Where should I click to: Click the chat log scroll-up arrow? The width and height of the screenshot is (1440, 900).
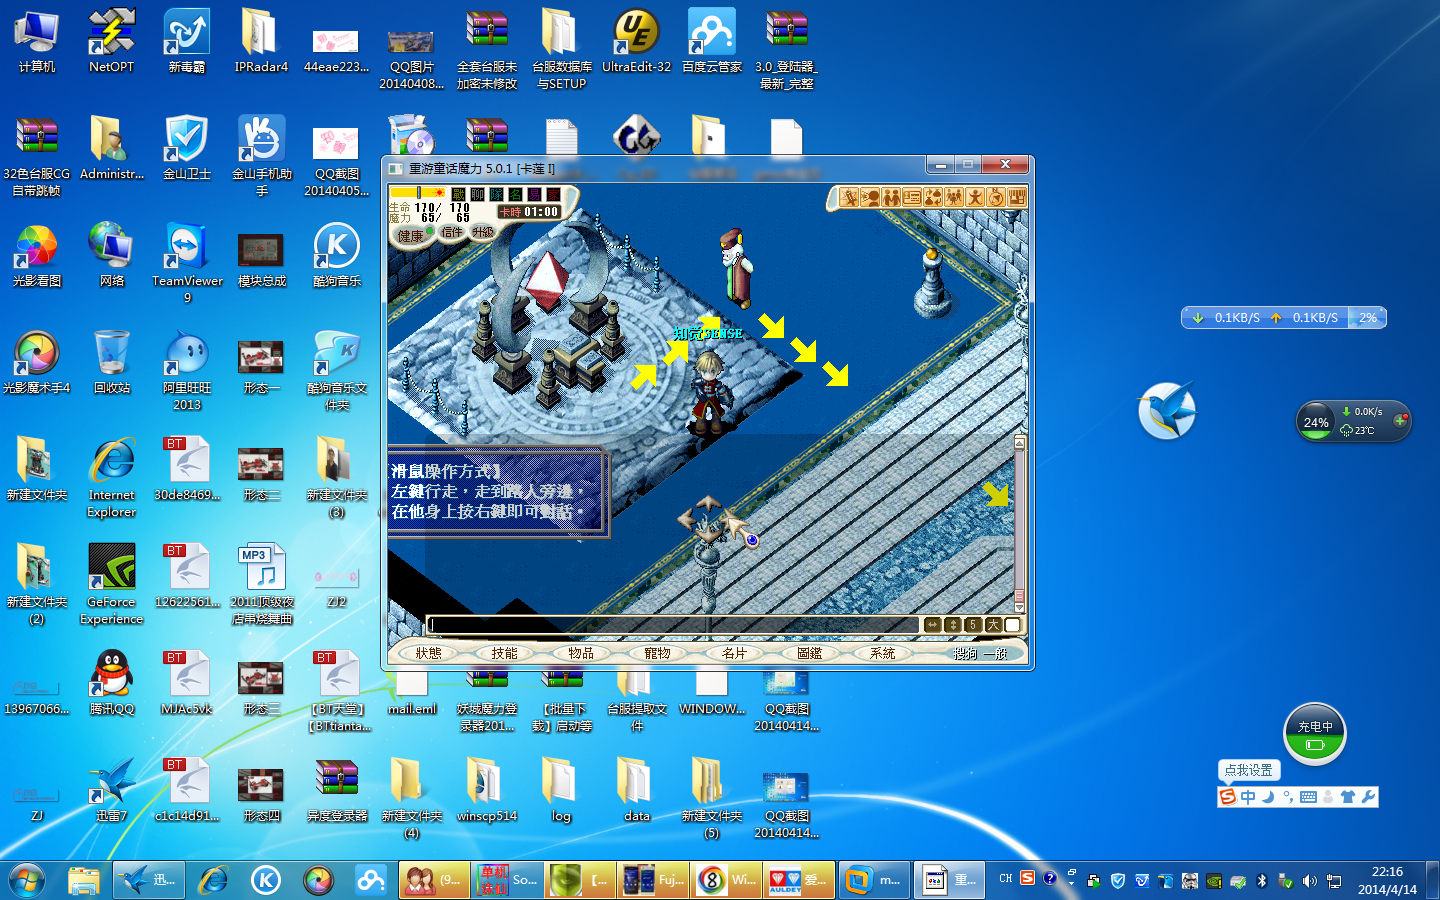(1020, 441)
